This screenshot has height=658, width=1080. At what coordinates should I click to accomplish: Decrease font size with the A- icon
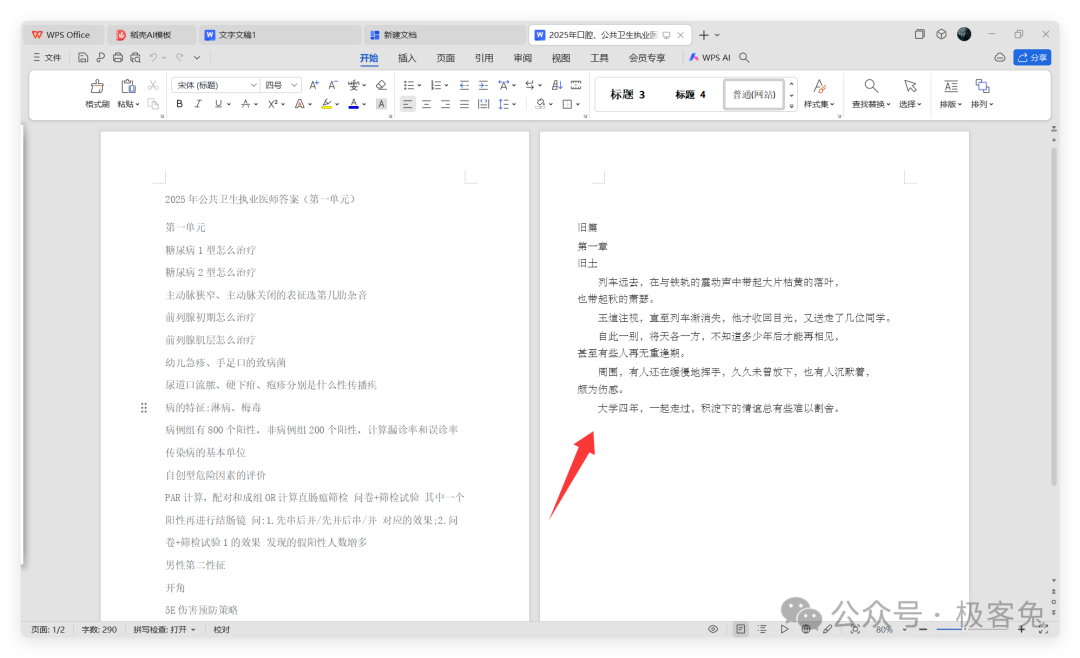(x=333, y=85)
